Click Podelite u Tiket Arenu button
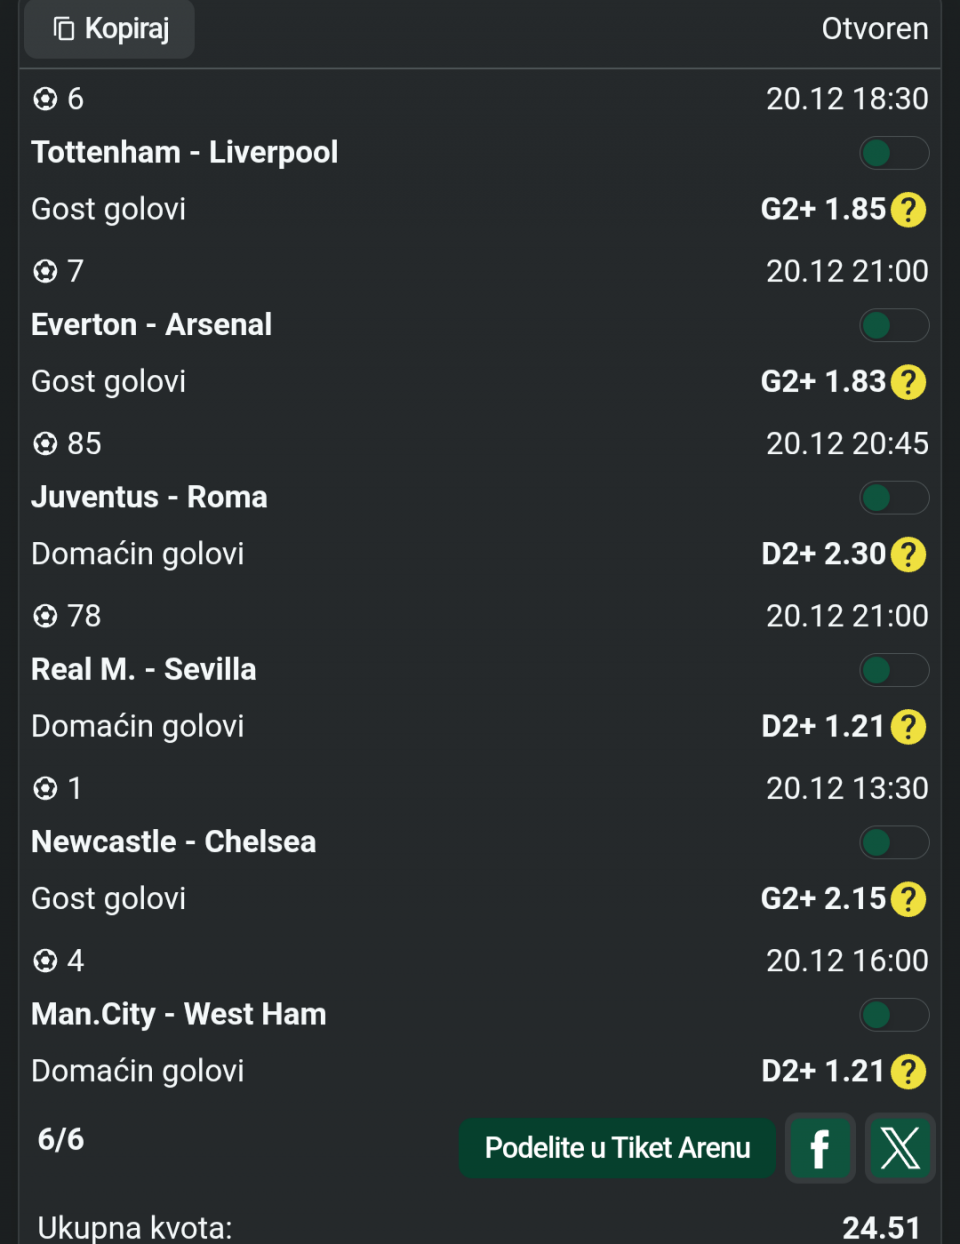 (617, 1148)
